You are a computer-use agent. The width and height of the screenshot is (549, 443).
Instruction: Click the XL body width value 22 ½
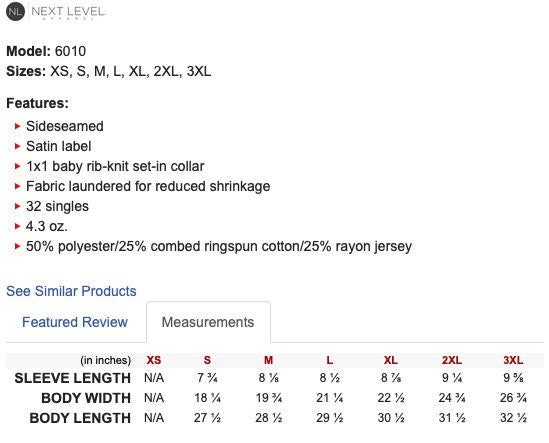[x=391, y=398]
